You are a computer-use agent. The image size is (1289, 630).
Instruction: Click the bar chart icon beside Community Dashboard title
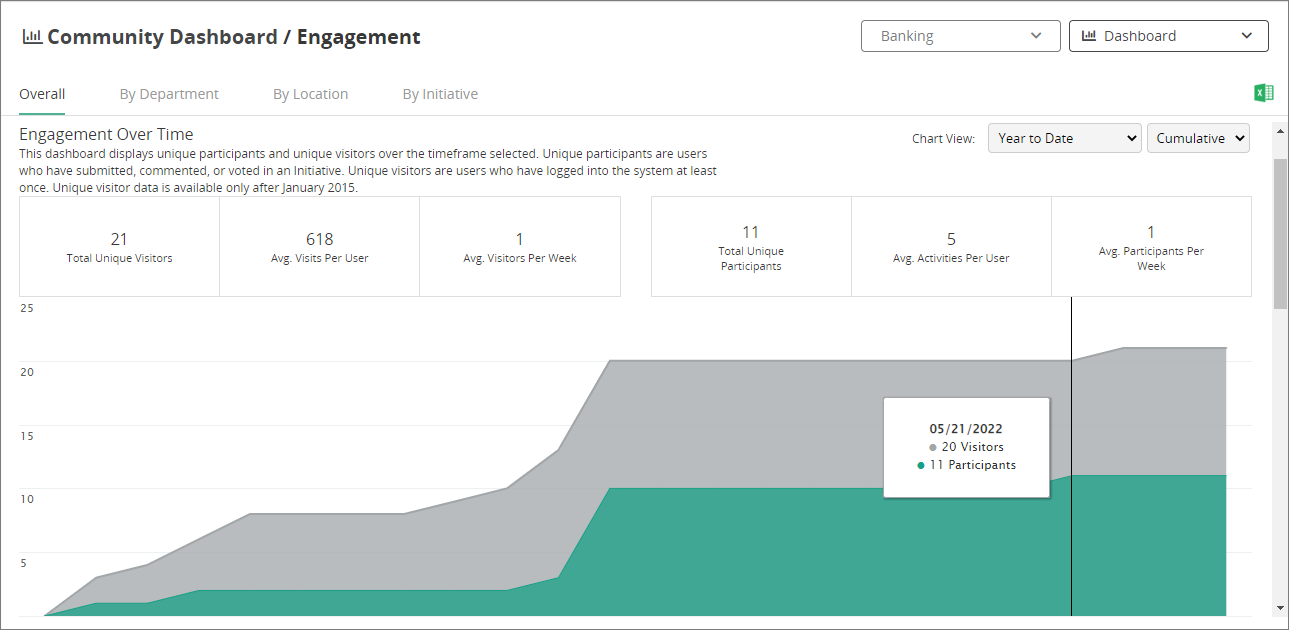[x=32, y=37]
